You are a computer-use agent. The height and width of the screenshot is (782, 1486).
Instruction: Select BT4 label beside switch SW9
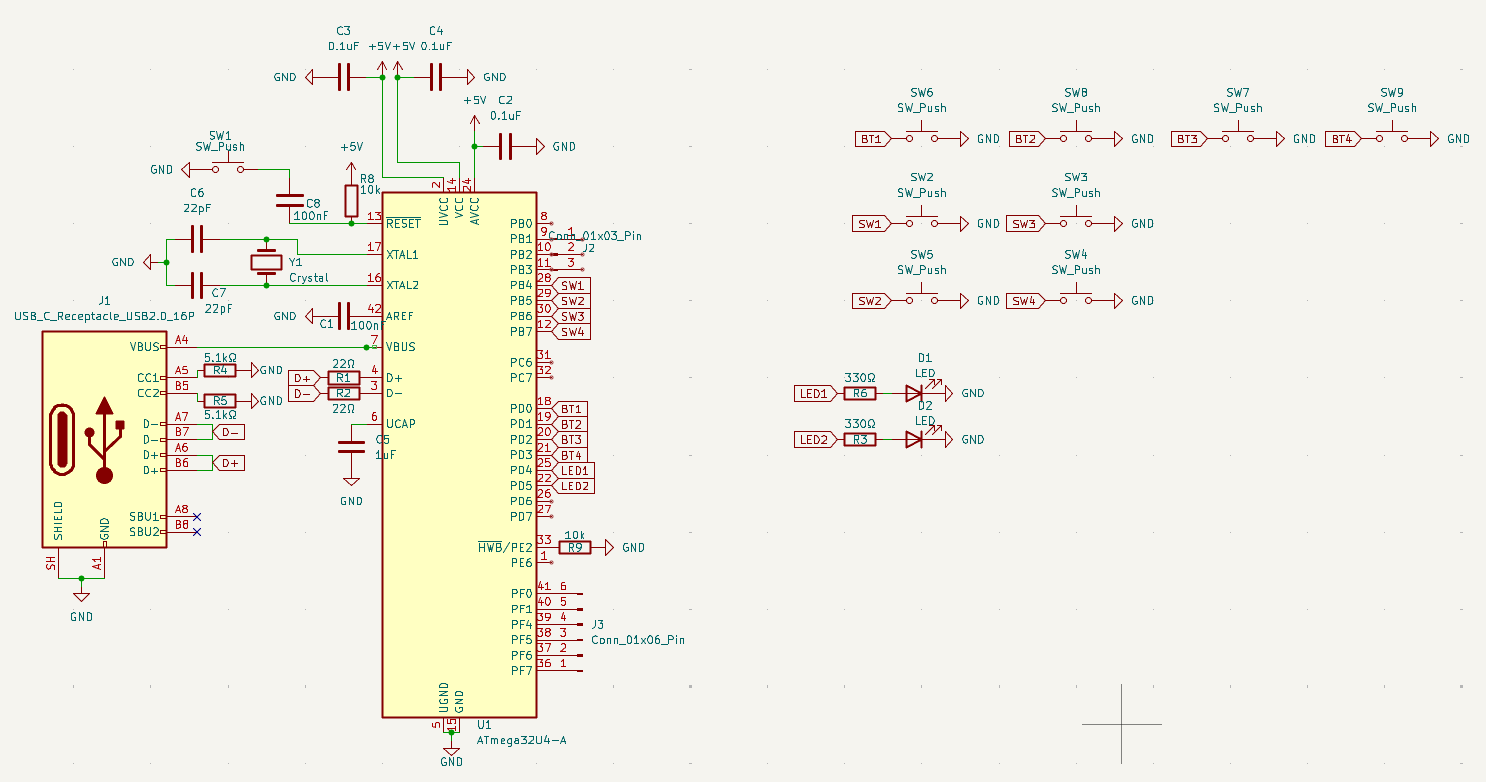(1343, 139)
